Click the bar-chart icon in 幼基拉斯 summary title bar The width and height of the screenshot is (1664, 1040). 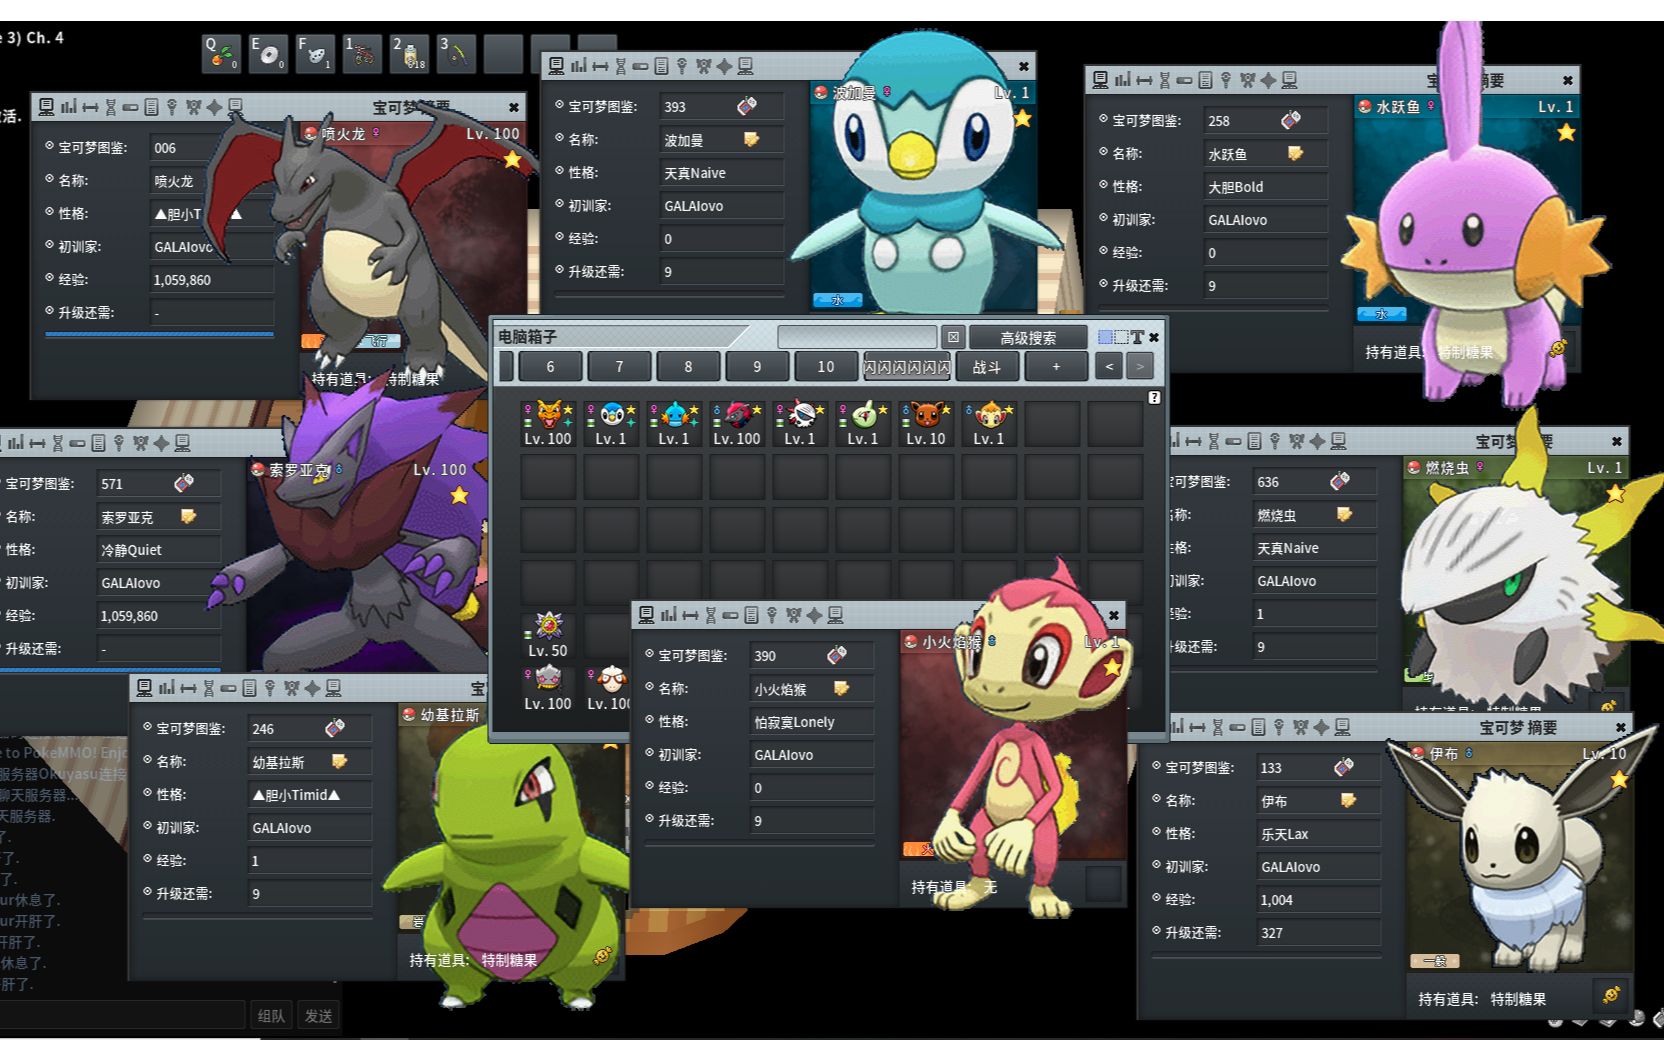pyautogui.click(x=166, y=688)
